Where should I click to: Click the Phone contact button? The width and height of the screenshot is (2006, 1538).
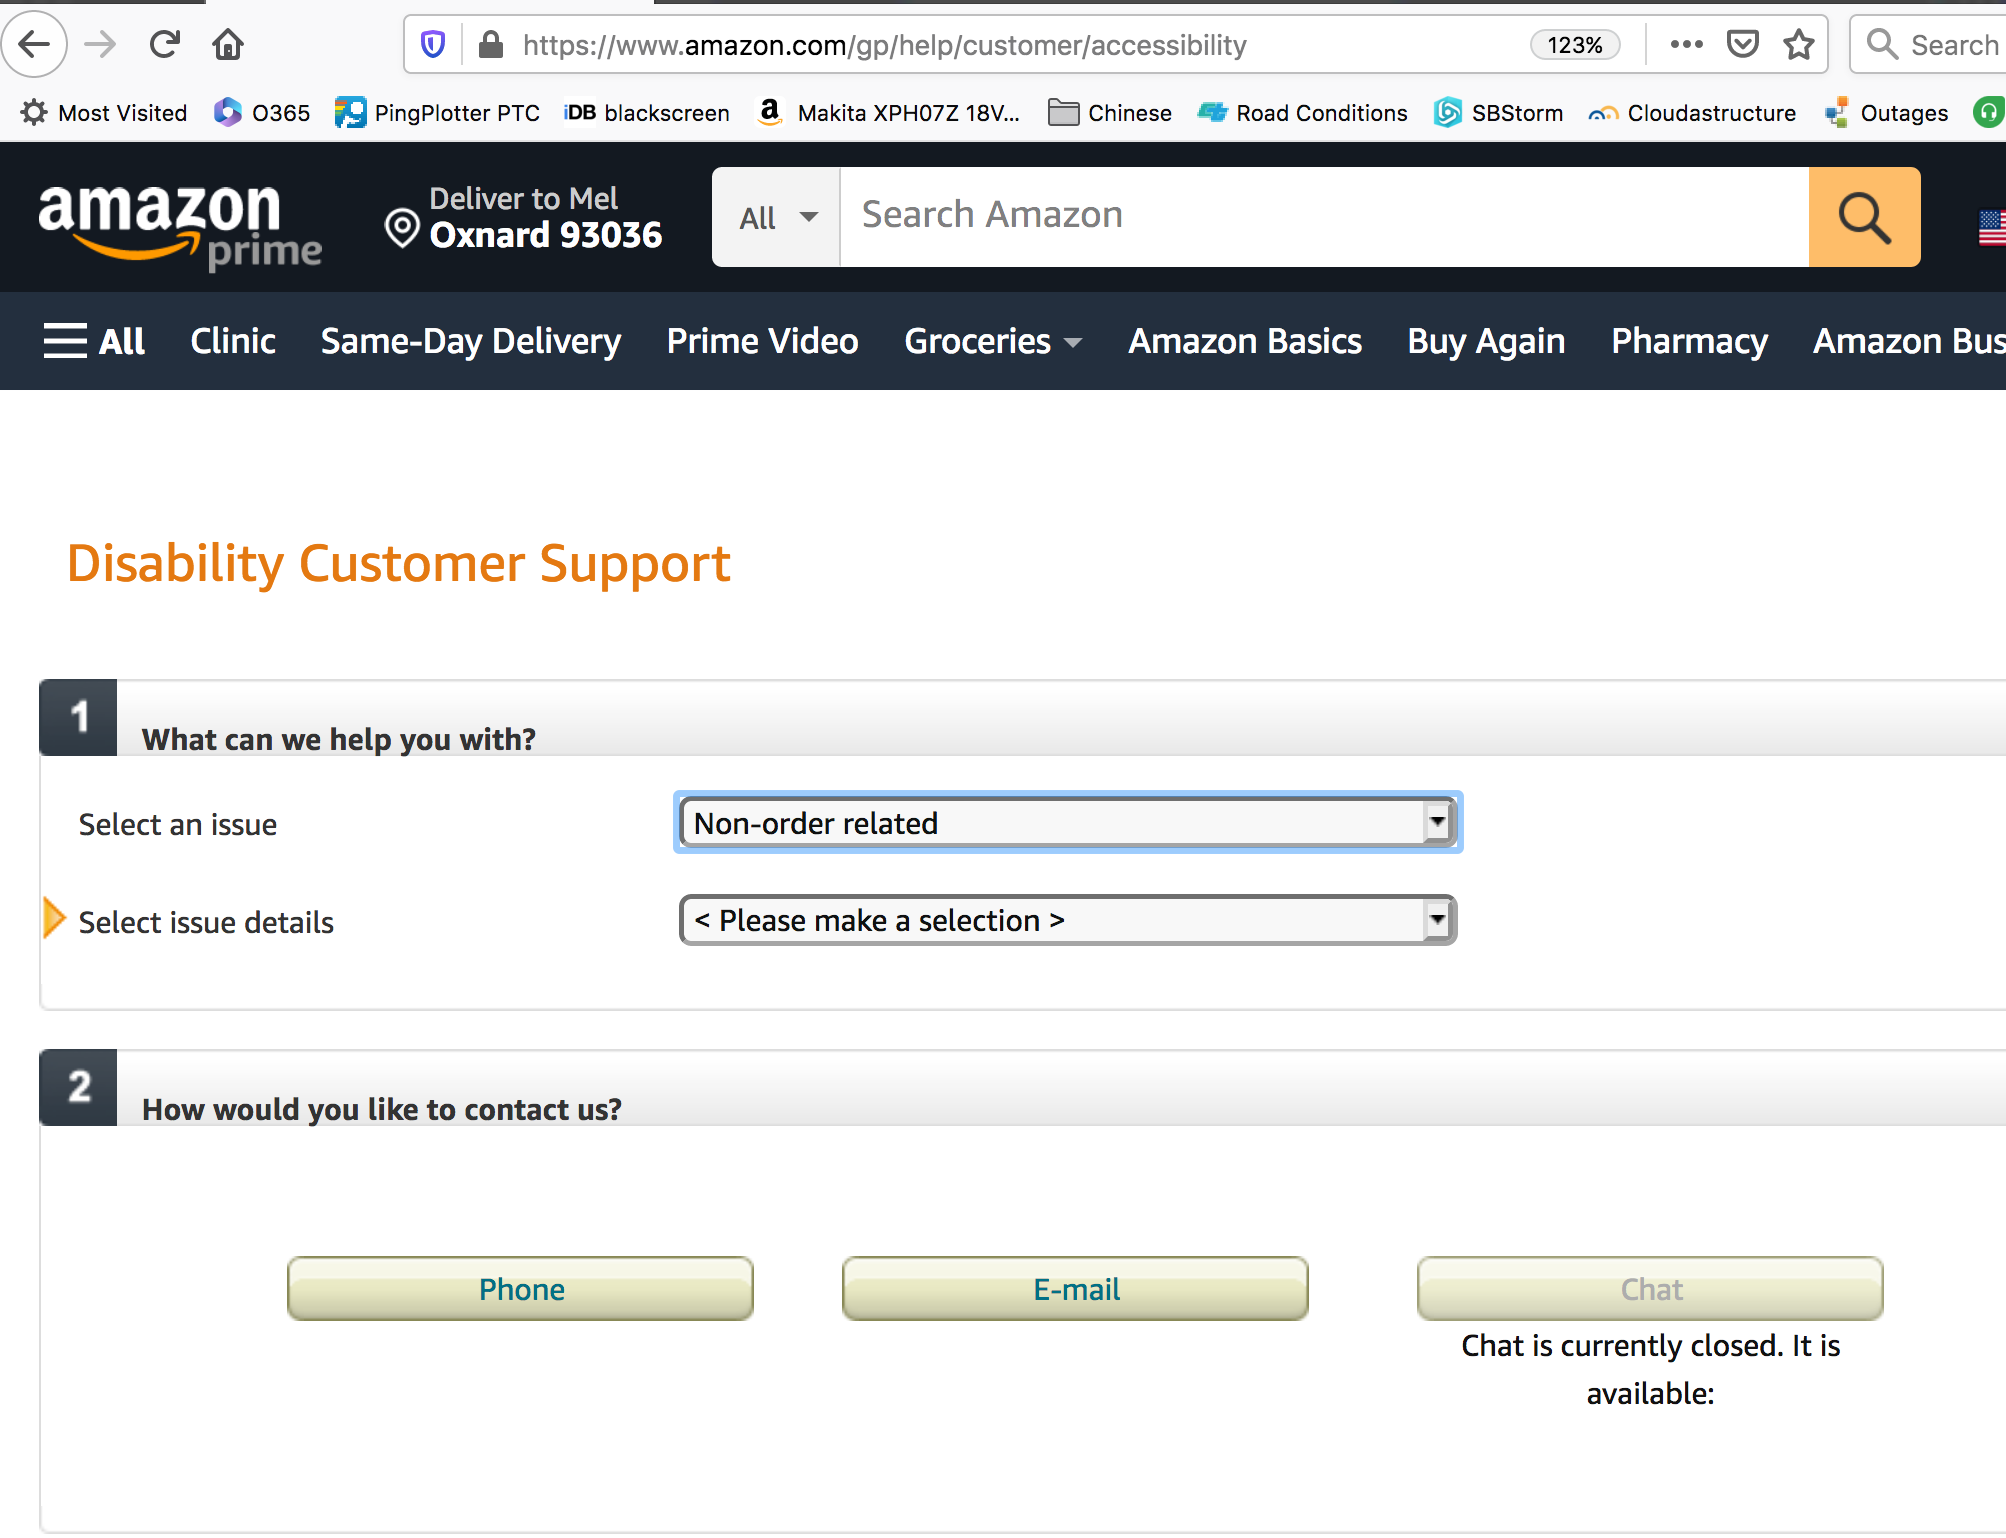[x=520, y=1289]
